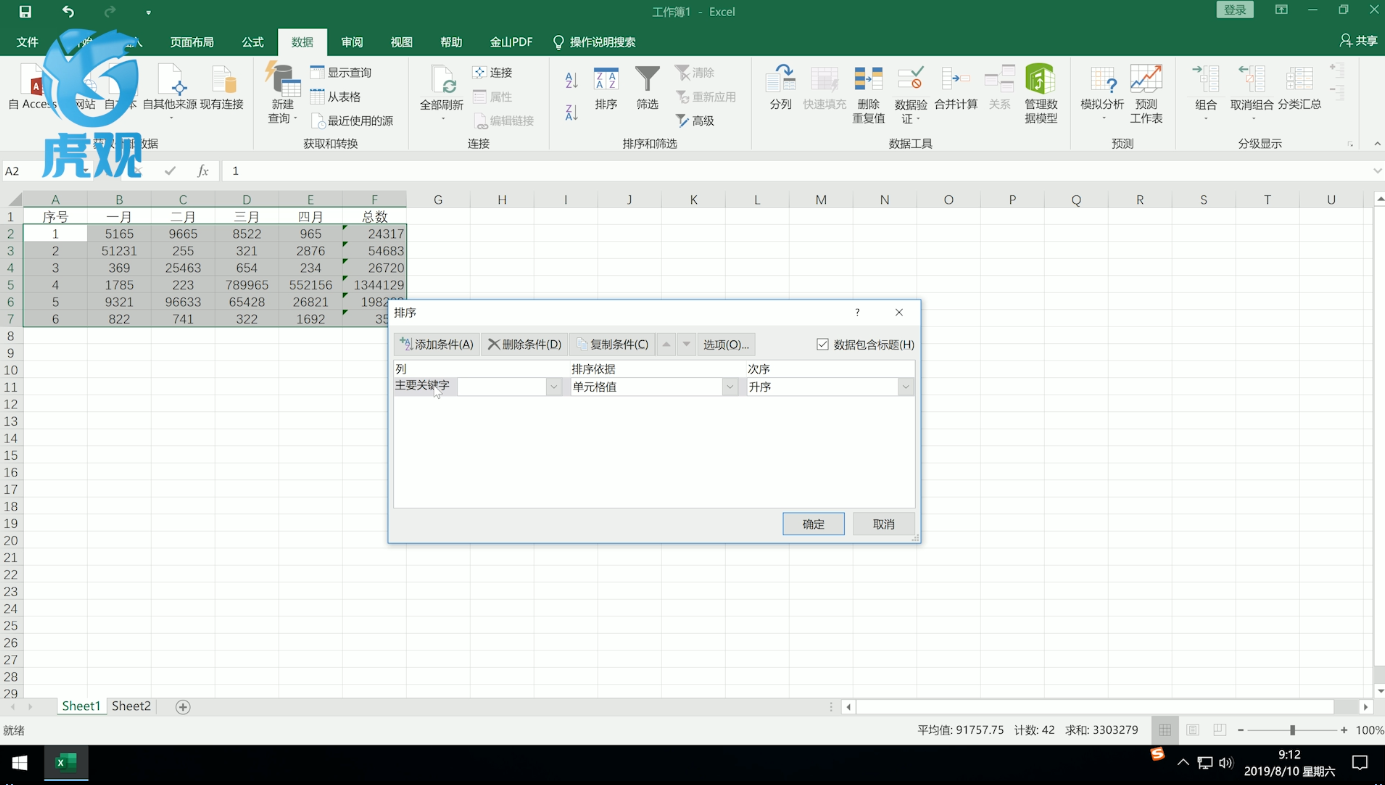
Task: Switch to Sheet2 worksheet tab
Action: click(x=131, y=706)
